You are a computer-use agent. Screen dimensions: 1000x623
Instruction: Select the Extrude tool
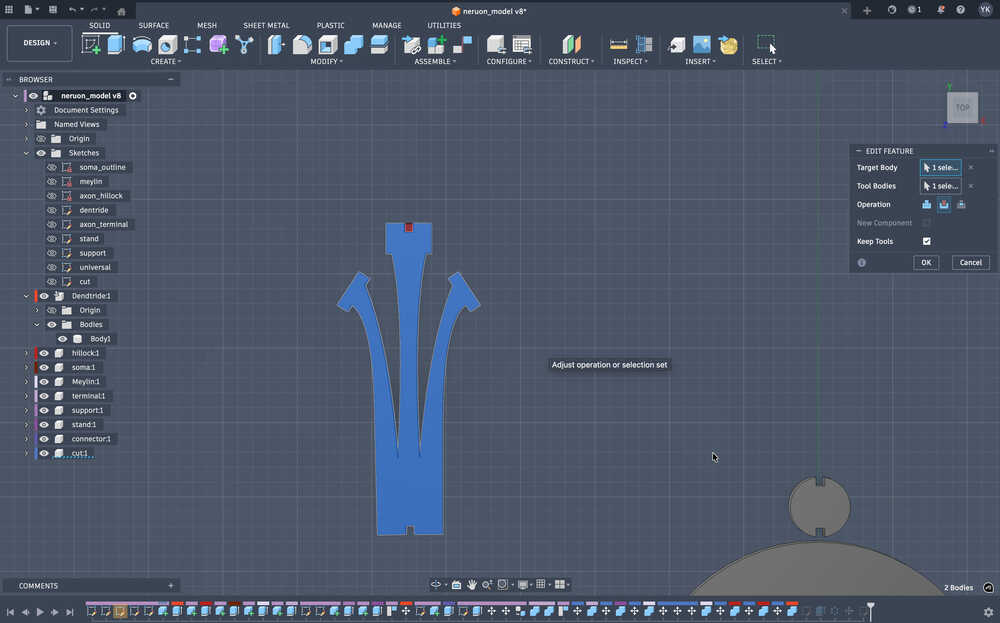[x=116, y=45]
